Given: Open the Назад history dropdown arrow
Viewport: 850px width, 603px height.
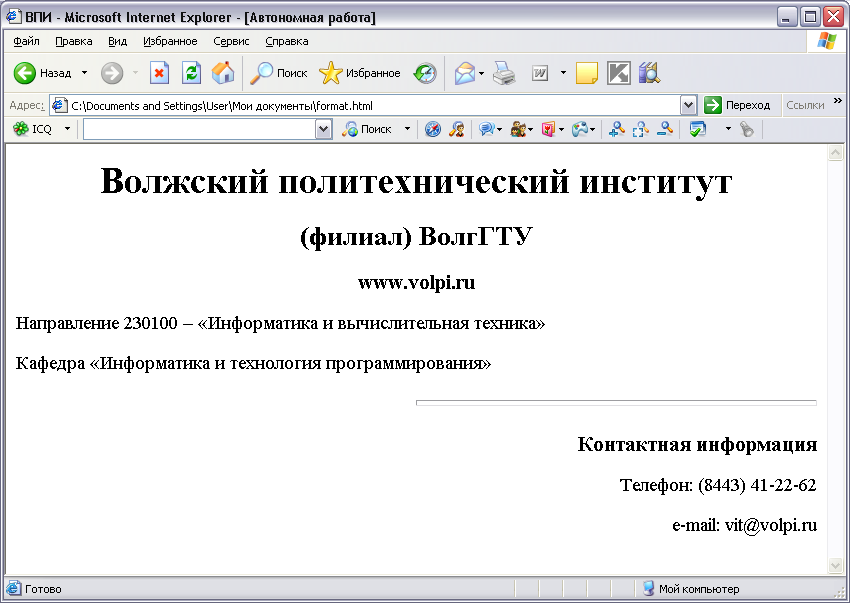Looking at the screenshot, I should [85, 73].
